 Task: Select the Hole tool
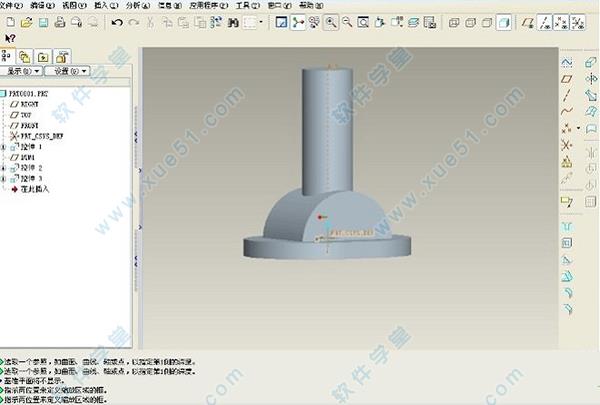pos(567,227)
